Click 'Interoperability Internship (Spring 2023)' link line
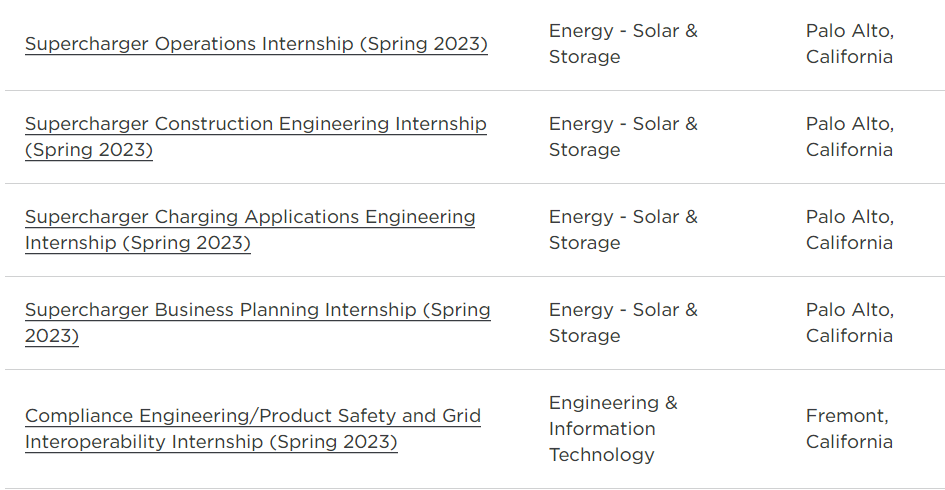This screenshot has width=945, height=490. click(211, 442)
